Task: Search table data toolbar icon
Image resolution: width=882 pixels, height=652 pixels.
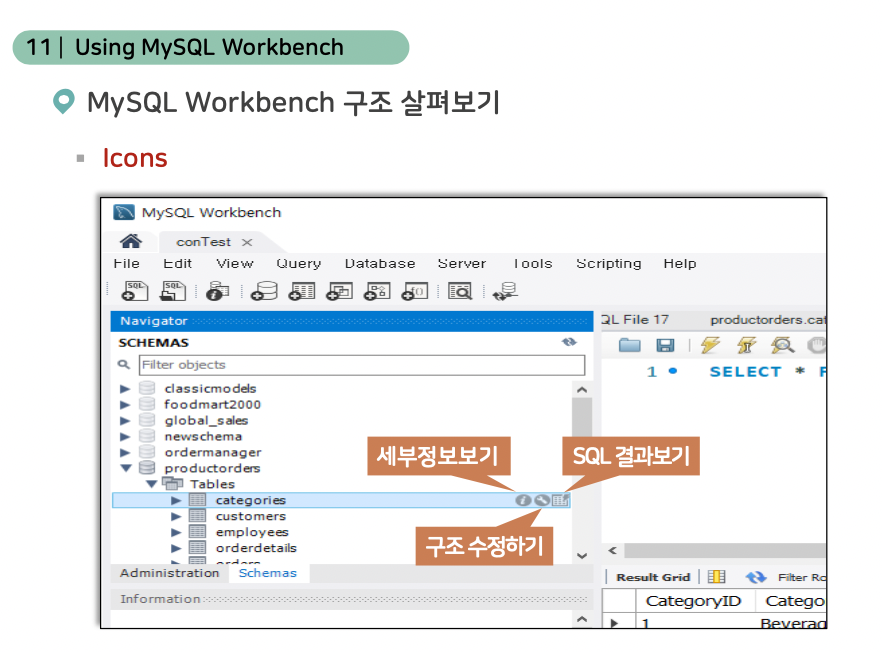Action: (460, 291)
